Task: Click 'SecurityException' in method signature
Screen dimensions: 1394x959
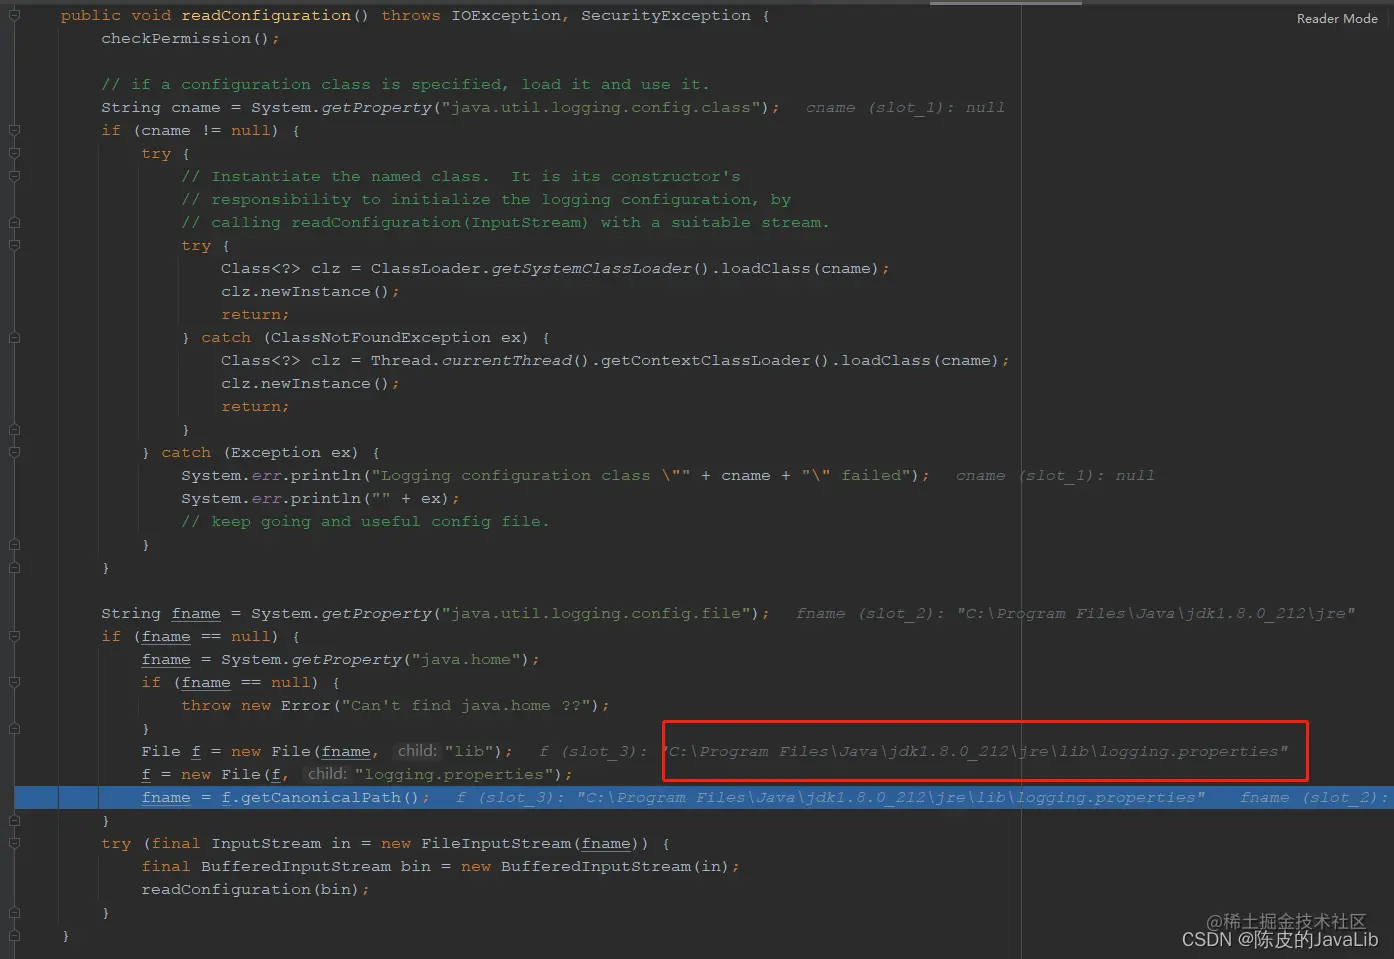Action: (666, 16)
